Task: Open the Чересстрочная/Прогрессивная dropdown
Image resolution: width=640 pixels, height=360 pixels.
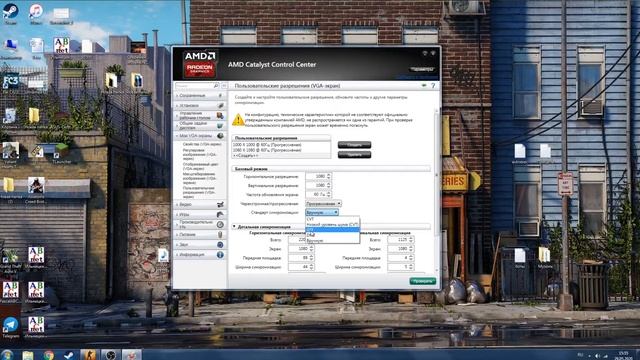Action: (323, 203)
